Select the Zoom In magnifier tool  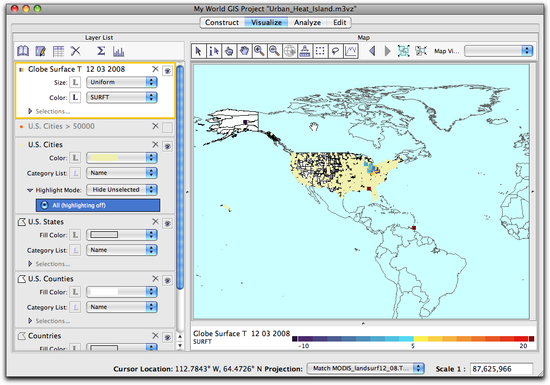pos(259,51)
